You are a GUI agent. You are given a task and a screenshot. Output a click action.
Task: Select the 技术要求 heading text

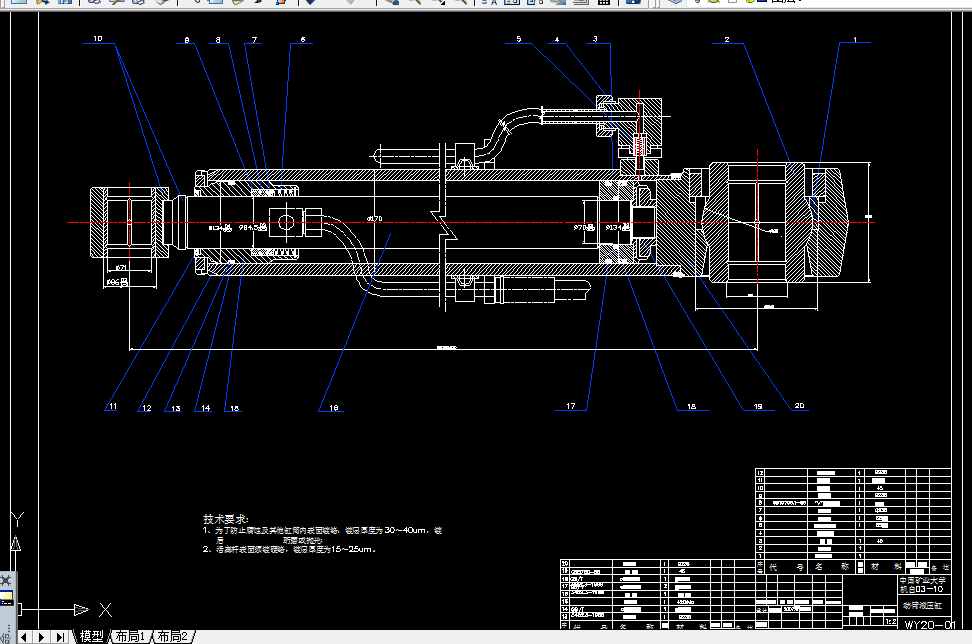(226, 519)
